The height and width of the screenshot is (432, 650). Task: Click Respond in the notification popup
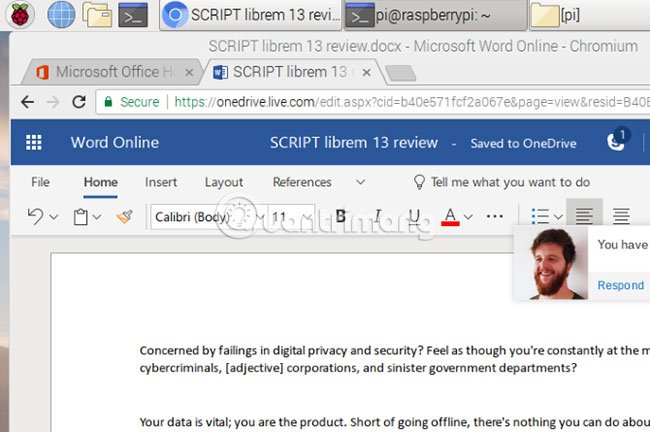pos(621,285)
